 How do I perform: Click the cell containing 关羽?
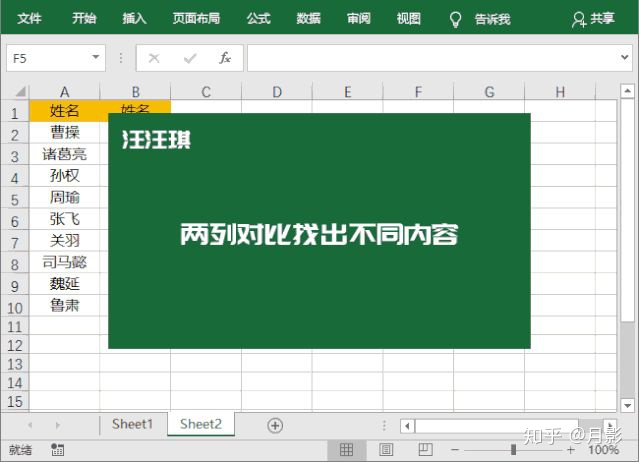[64, 240]
